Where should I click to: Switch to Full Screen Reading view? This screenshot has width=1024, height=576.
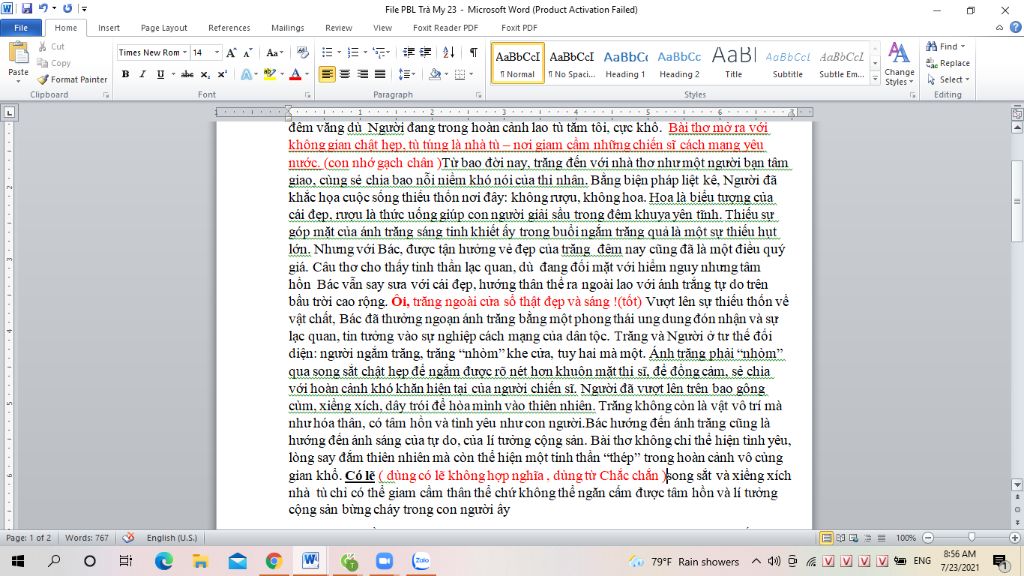click(x=840, y=537)
